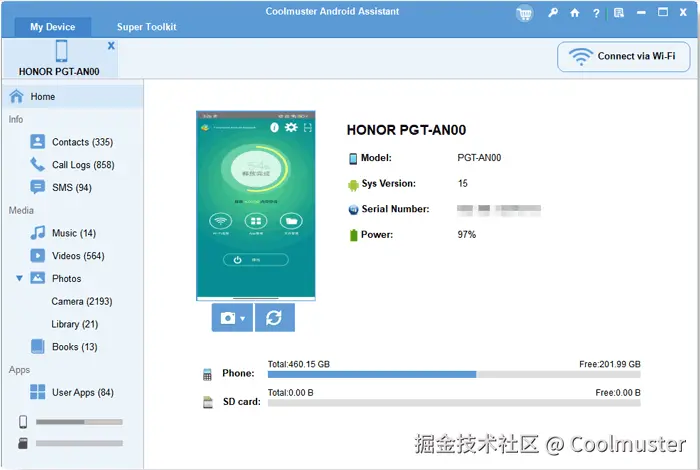
Task: Click the Phone storage progress bar
Action: coord(454,374)
